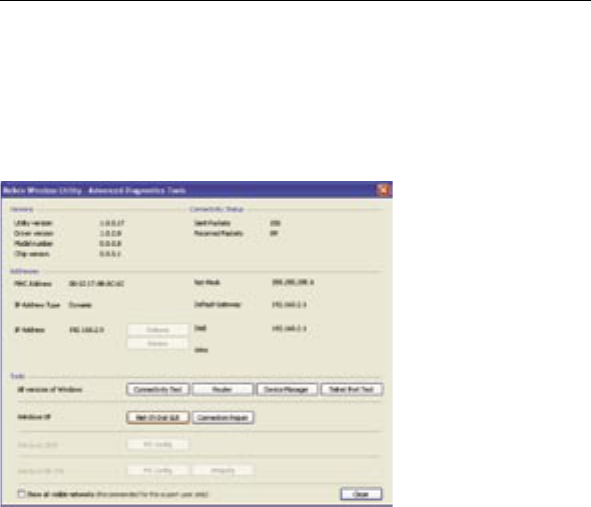Click the highlighted first Windows XP button
Image resolution: width=591 pixels, height=507 pixels.
coord(158,417)
